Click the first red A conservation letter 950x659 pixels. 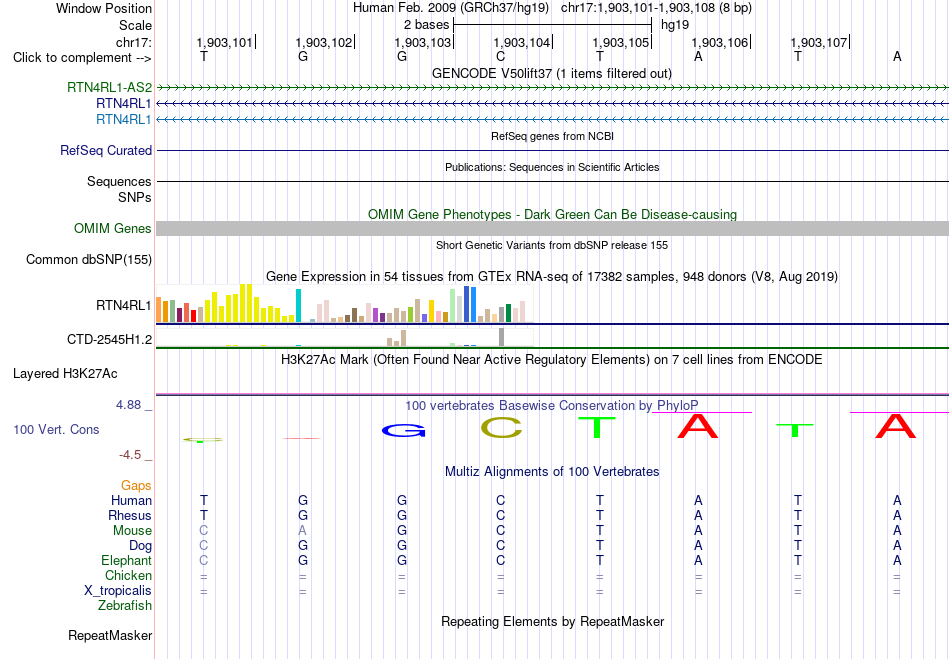(697, 426)
